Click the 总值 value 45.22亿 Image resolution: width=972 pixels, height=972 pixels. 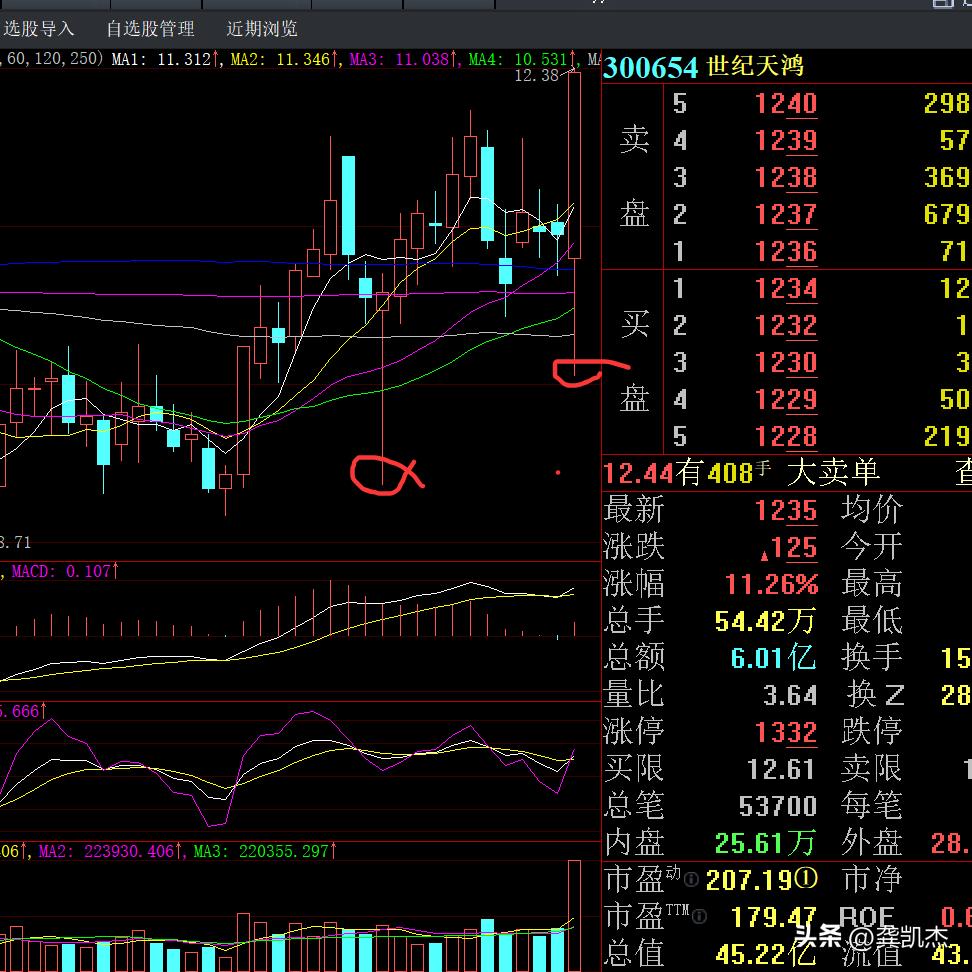(766, 954)
